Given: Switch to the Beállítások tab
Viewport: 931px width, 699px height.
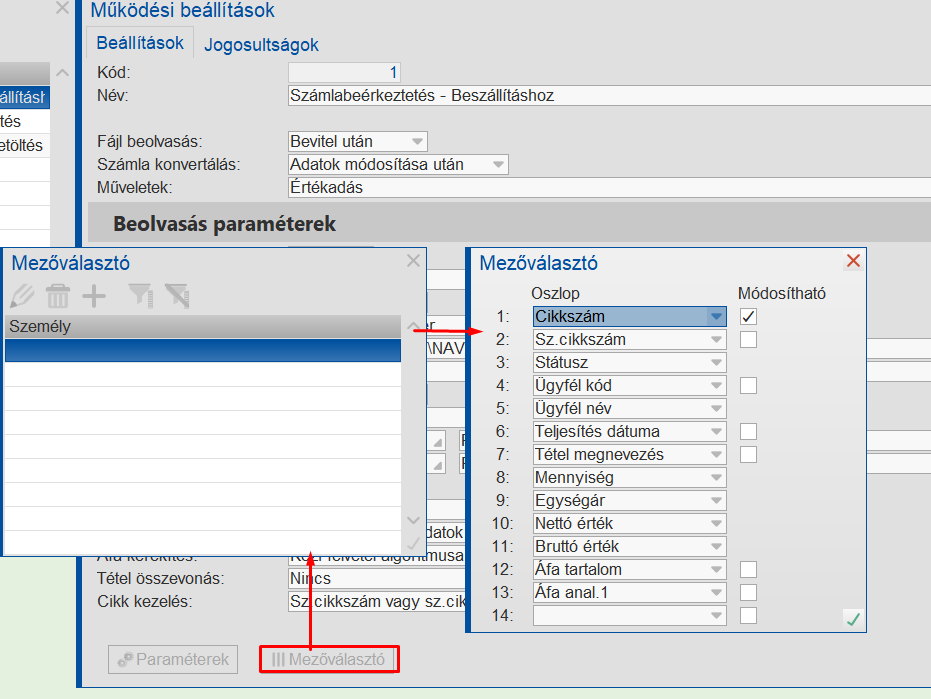Looking at the screenshot, I should [140, 43].
